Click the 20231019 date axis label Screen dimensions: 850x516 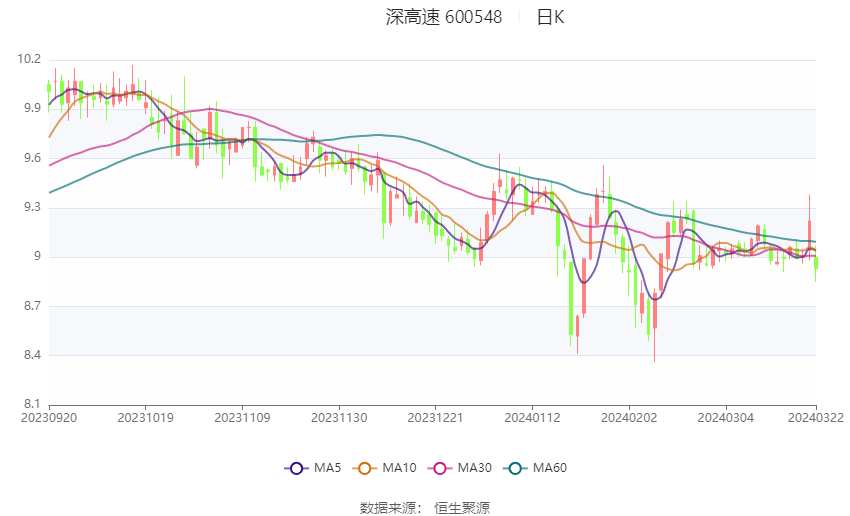(x=145, y=418)
